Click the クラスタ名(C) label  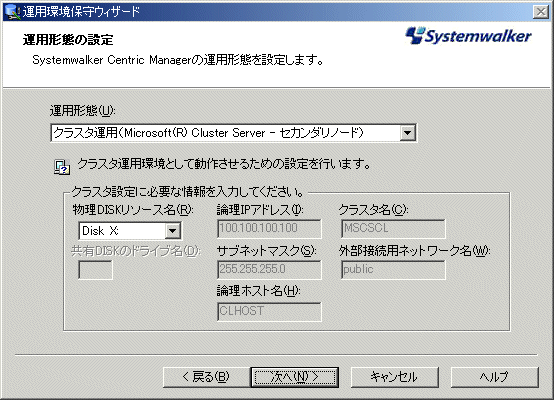[x=373, y=210]
